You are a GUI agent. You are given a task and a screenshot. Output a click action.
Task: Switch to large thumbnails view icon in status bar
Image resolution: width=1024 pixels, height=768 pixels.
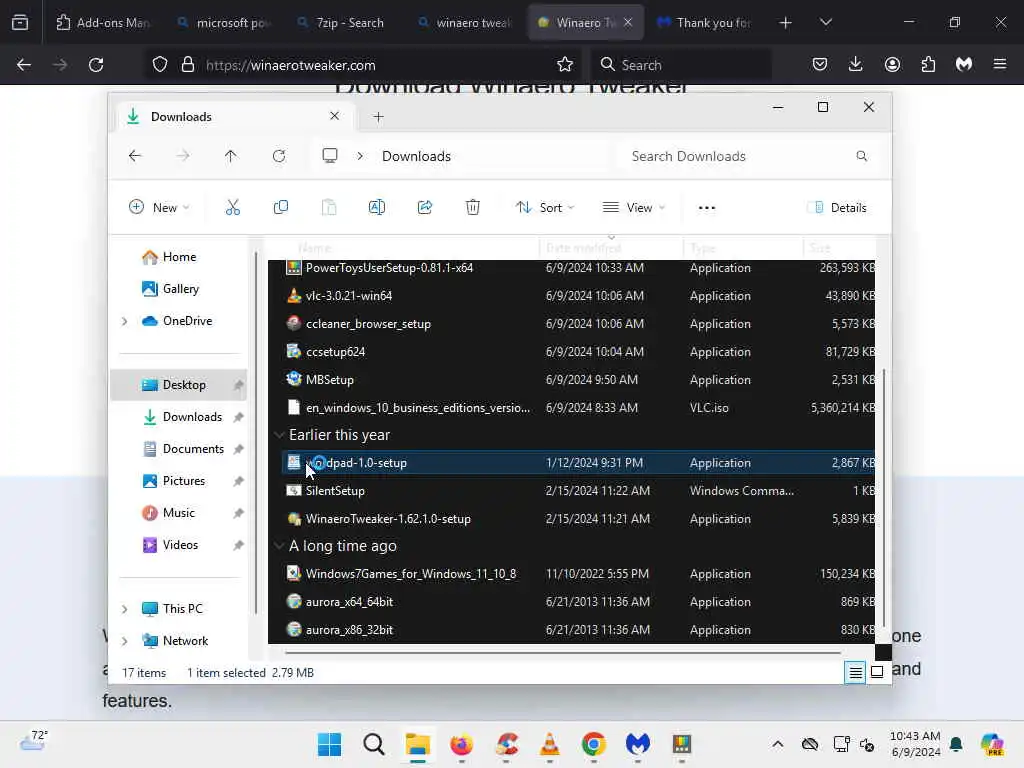coord(877,672)
